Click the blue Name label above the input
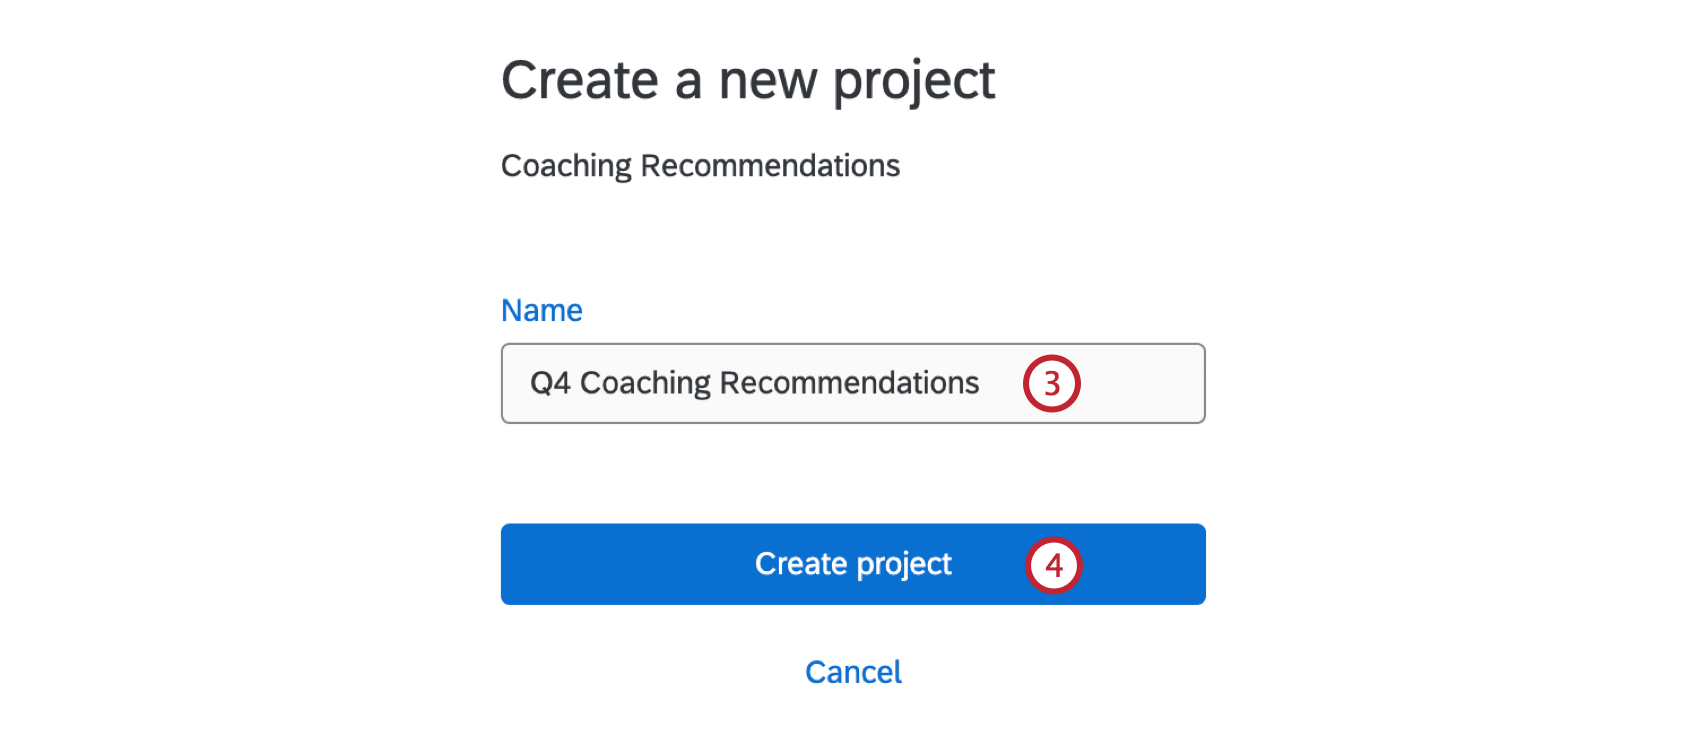Viewport: 1700px width, 744px height. tap(541, 310)
